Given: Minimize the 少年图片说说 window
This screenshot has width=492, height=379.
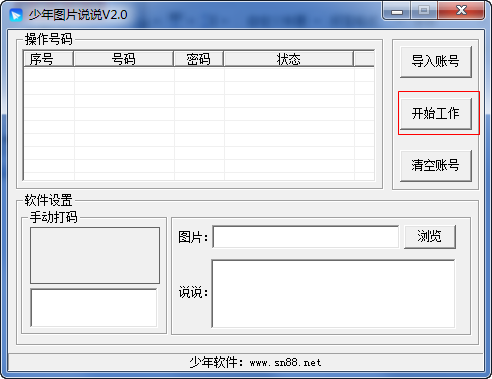Looking at the screenshot, I should tap(397, 11).
